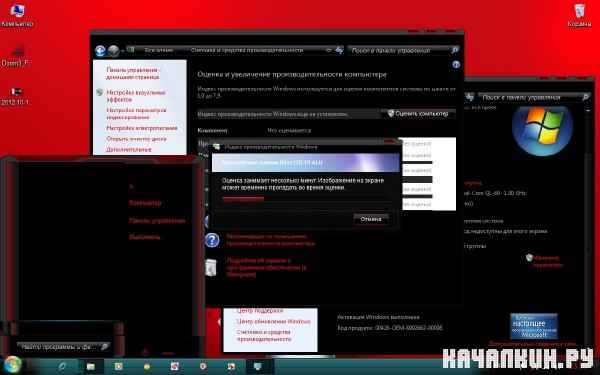
Task: Click Оценить компьютер button
Action: pos(418,114)
